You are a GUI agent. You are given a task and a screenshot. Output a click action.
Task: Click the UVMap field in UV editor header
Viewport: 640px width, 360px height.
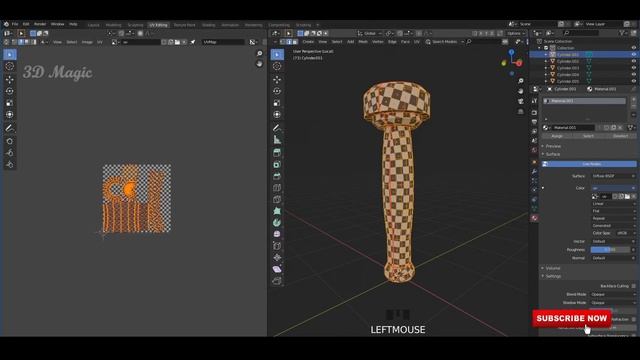(224, 42)
